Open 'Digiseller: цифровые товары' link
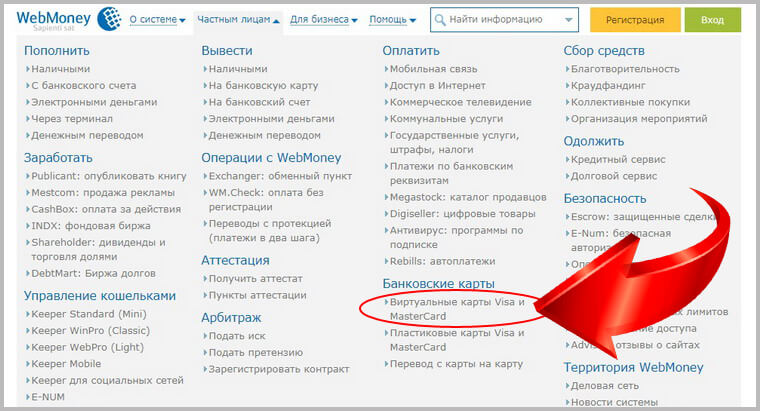Screen dimensions: 760x411 coord(462,214)
